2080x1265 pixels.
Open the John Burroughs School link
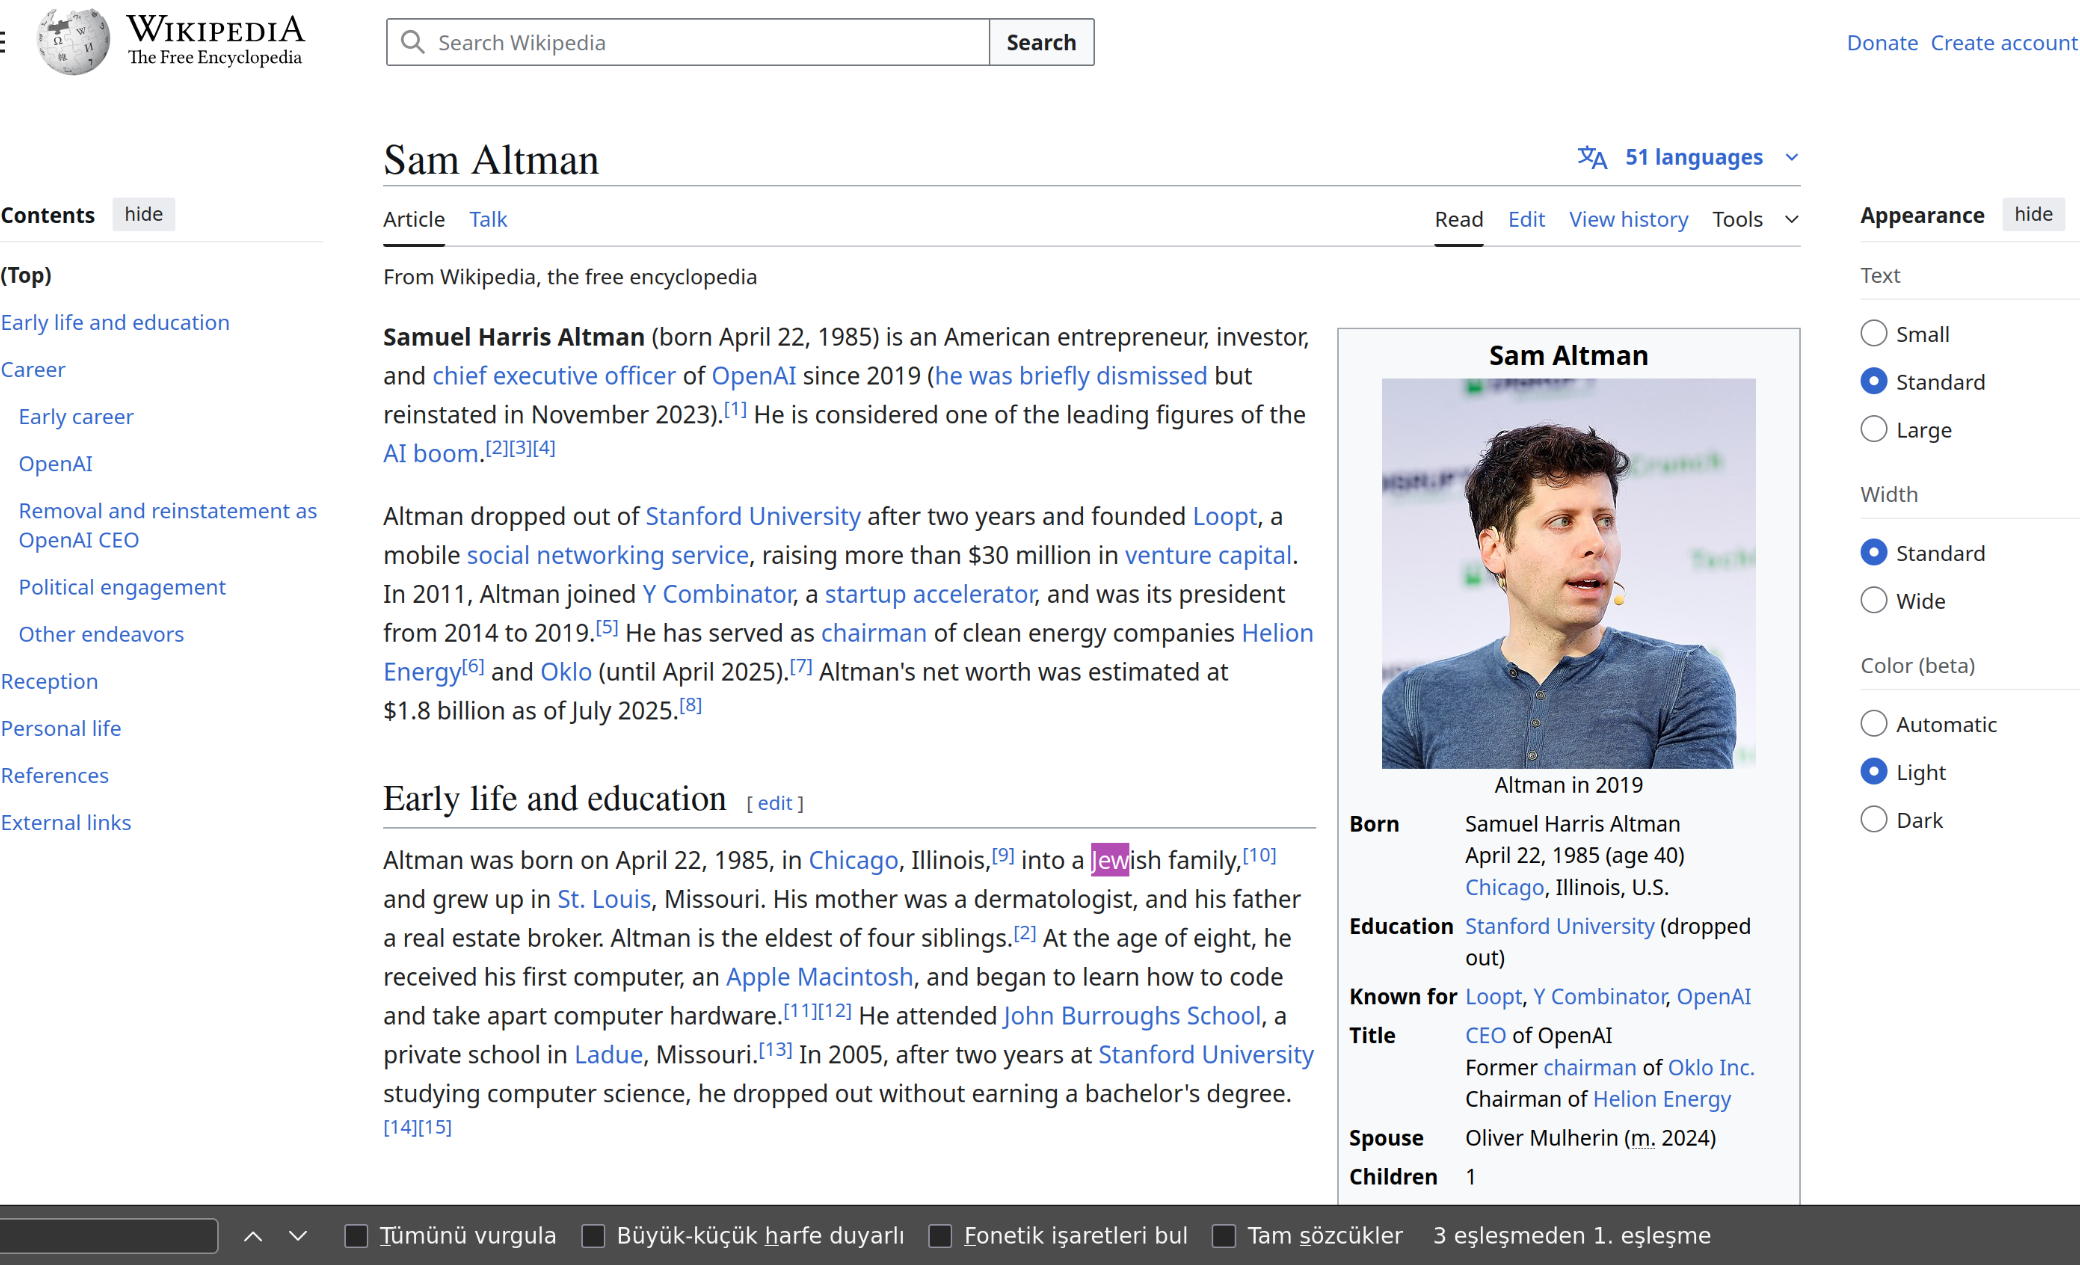click(1131, 1016)
